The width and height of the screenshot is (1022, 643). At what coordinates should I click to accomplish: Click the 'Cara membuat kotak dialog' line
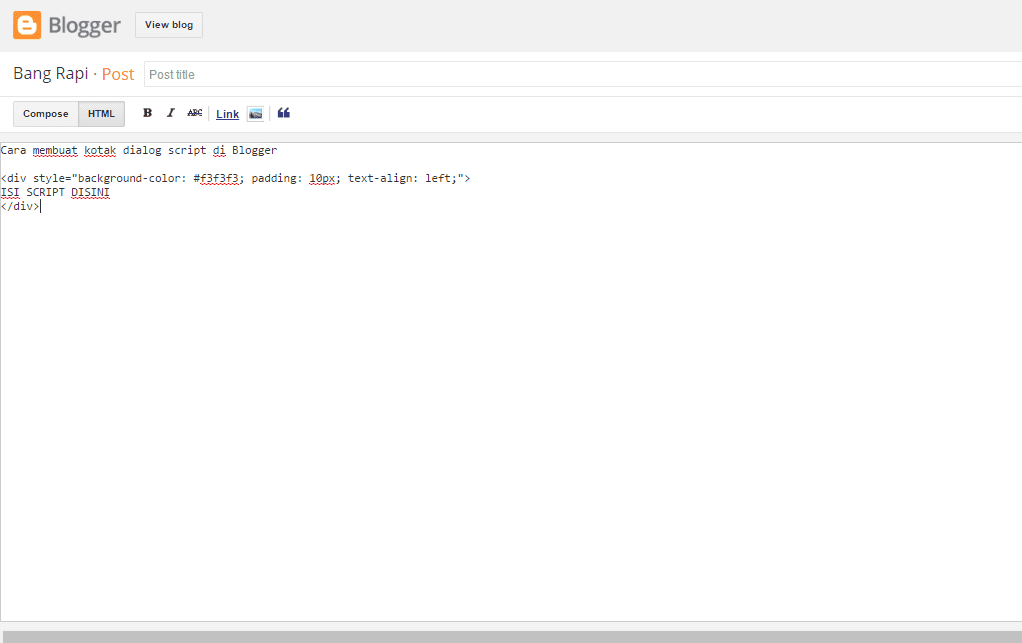pos(139,150)
